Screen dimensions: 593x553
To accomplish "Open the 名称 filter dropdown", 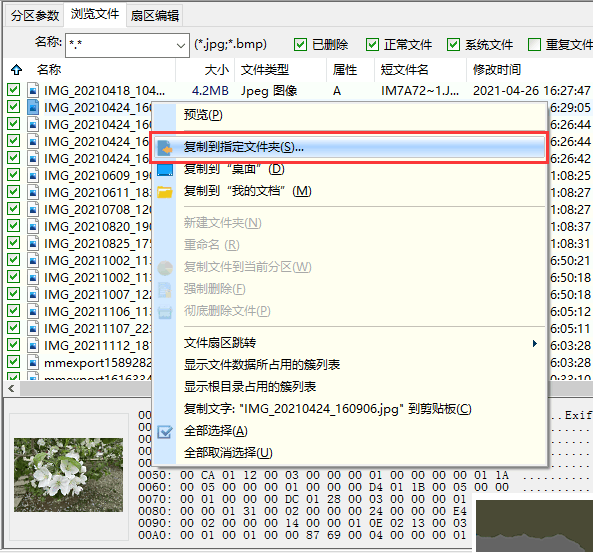I will [x=181, y=45].
